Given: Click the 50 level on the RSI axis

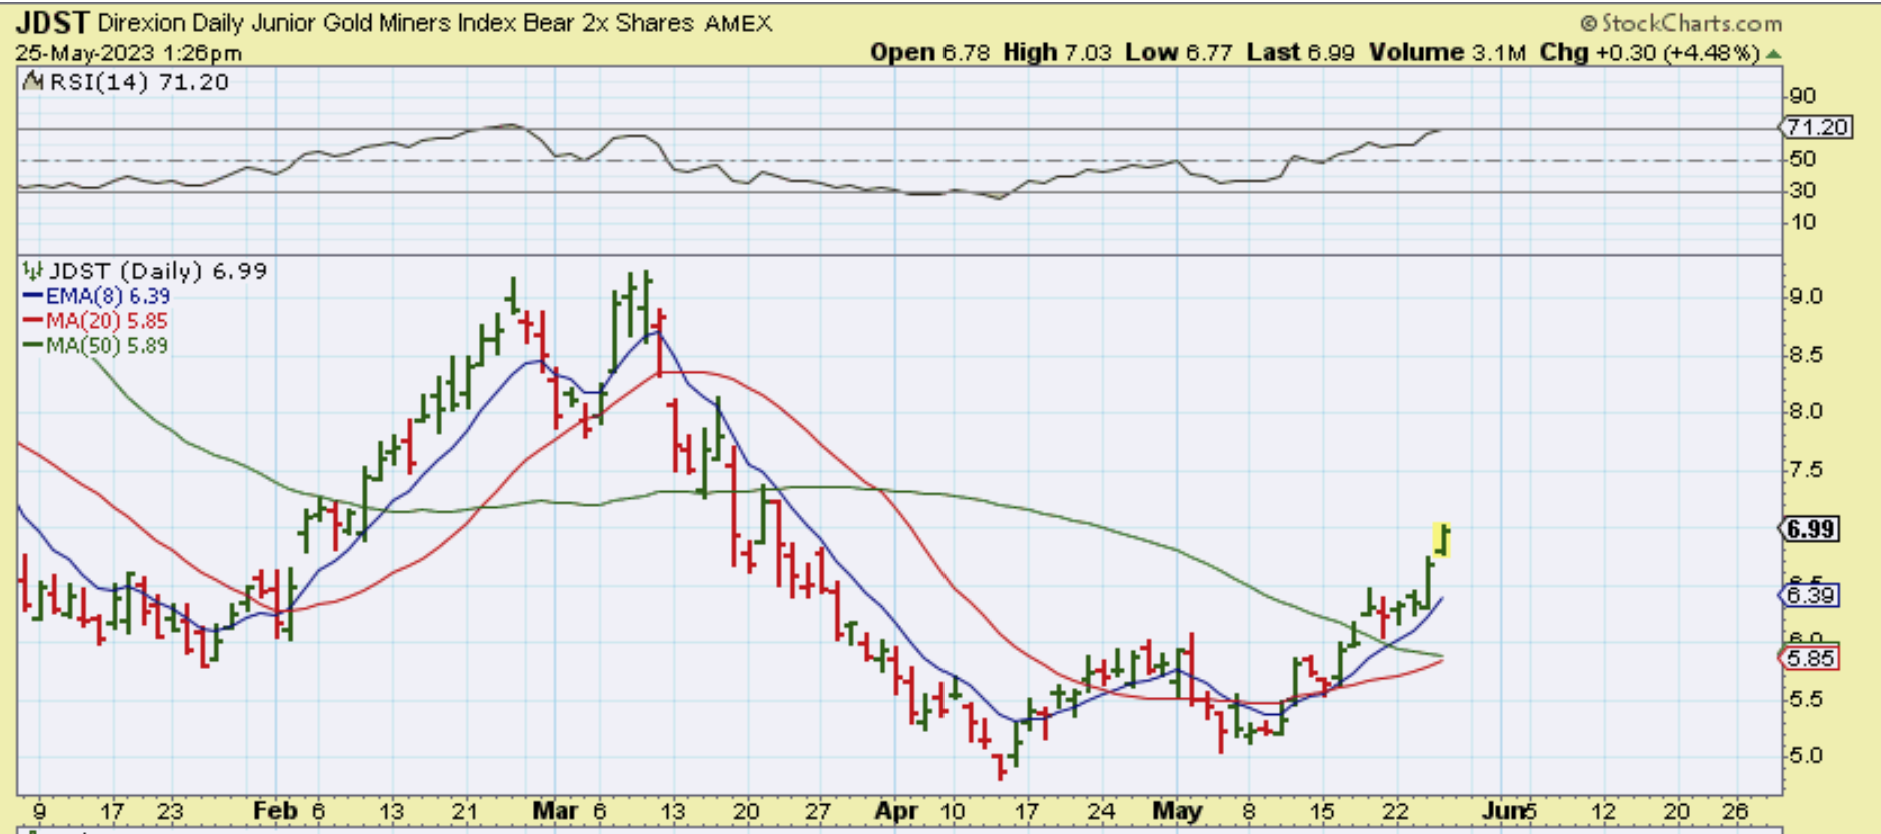Looking at the screenshot, I should [1803, 159].
